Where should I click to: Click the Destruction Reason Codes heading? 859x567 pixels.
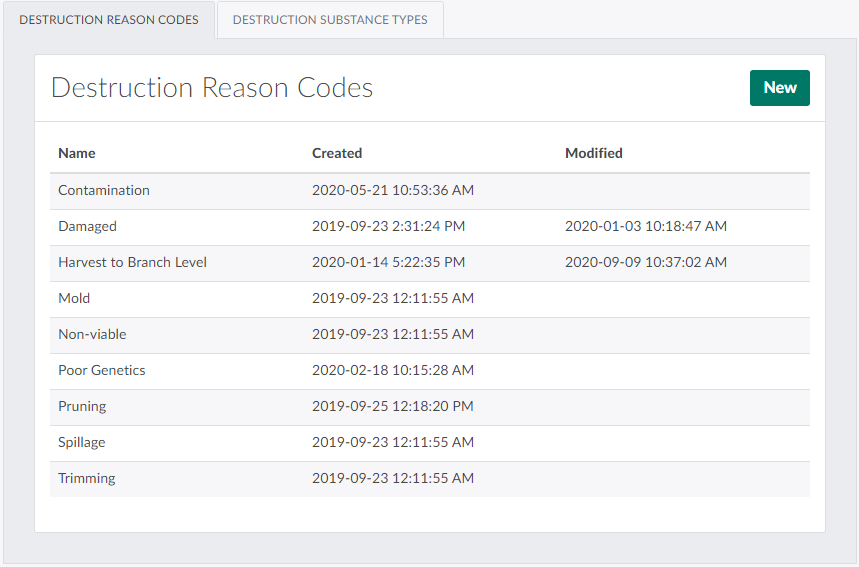(211, 88)
